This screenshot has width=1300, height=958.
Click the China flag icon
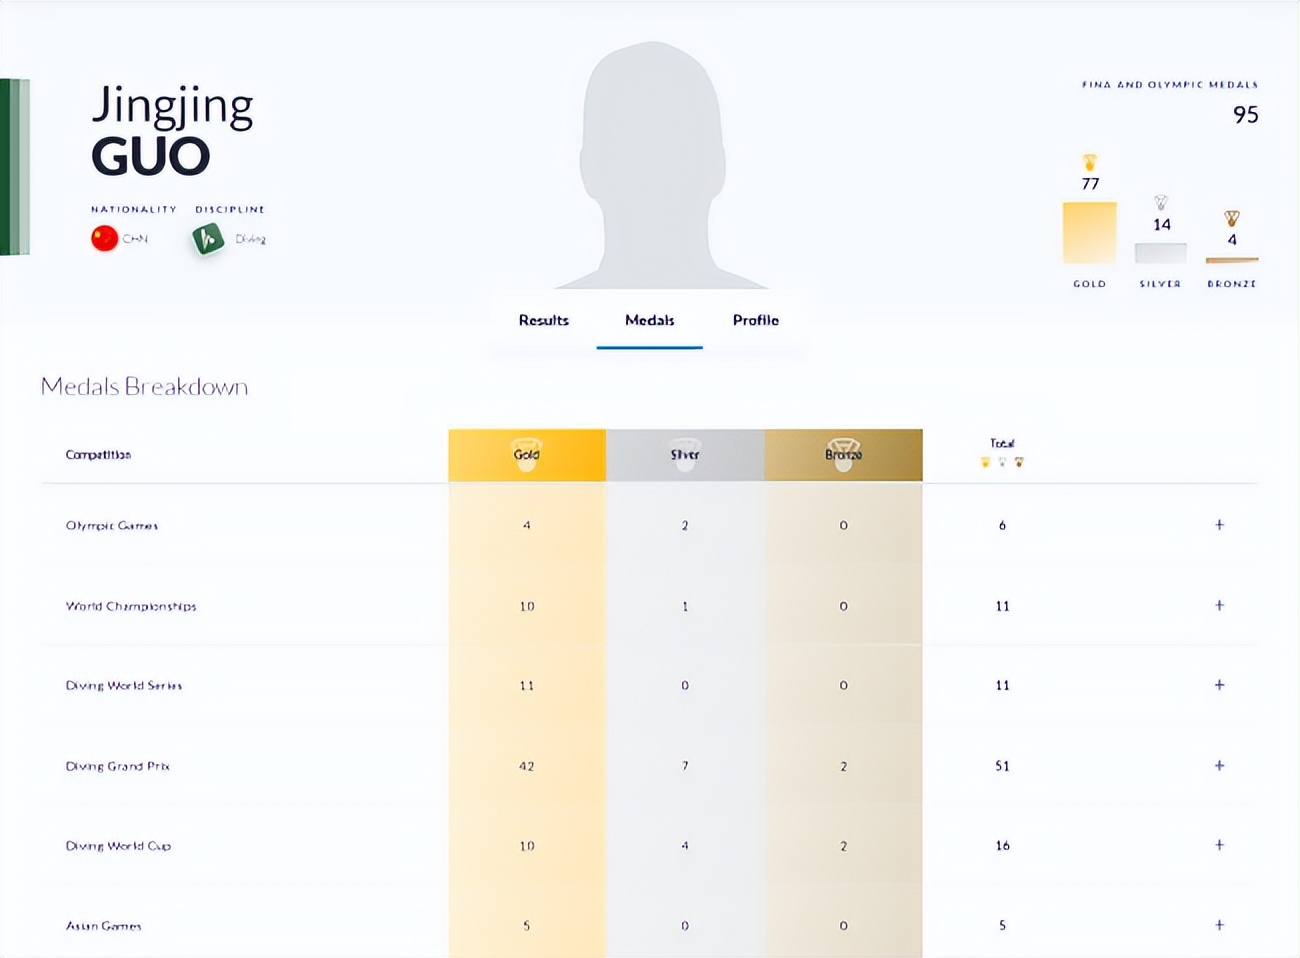pos(105,238)
